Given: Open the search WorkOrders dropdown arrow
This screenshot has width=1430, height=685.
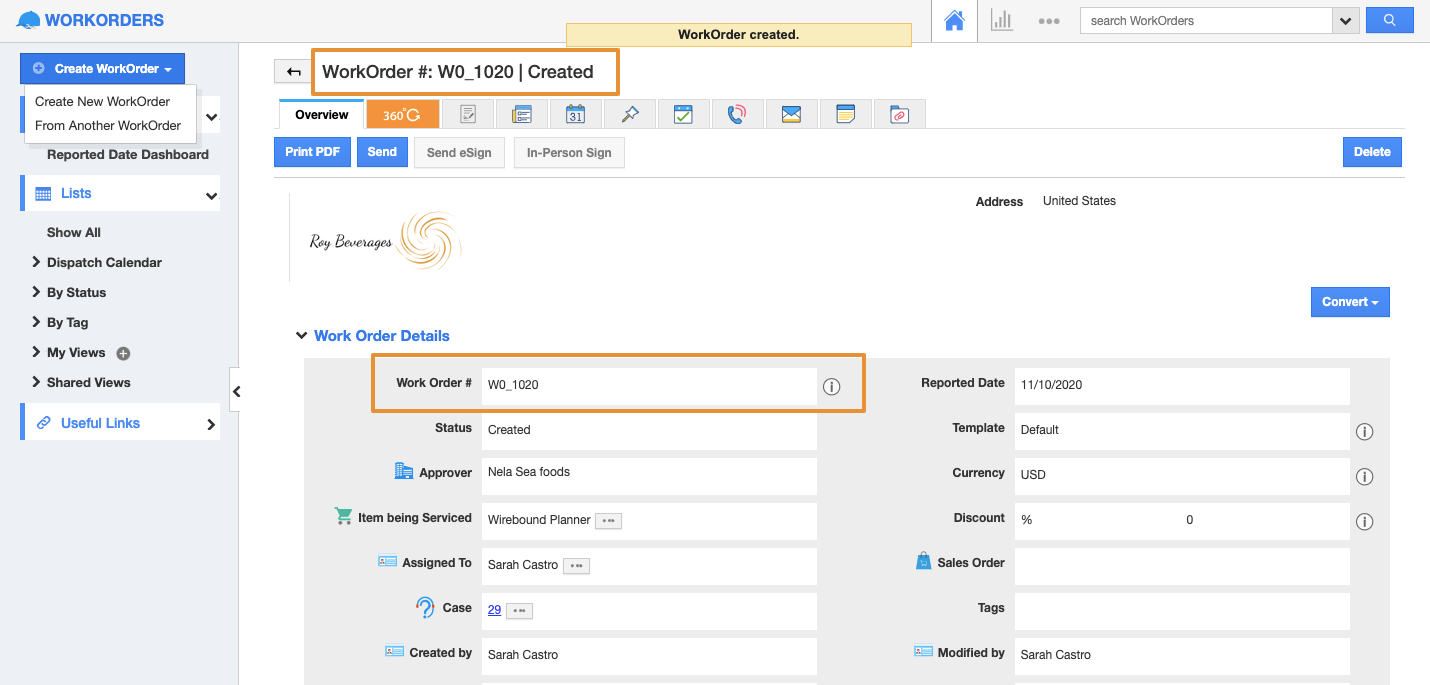Looking at the screenshot, I should [1345, 21].
